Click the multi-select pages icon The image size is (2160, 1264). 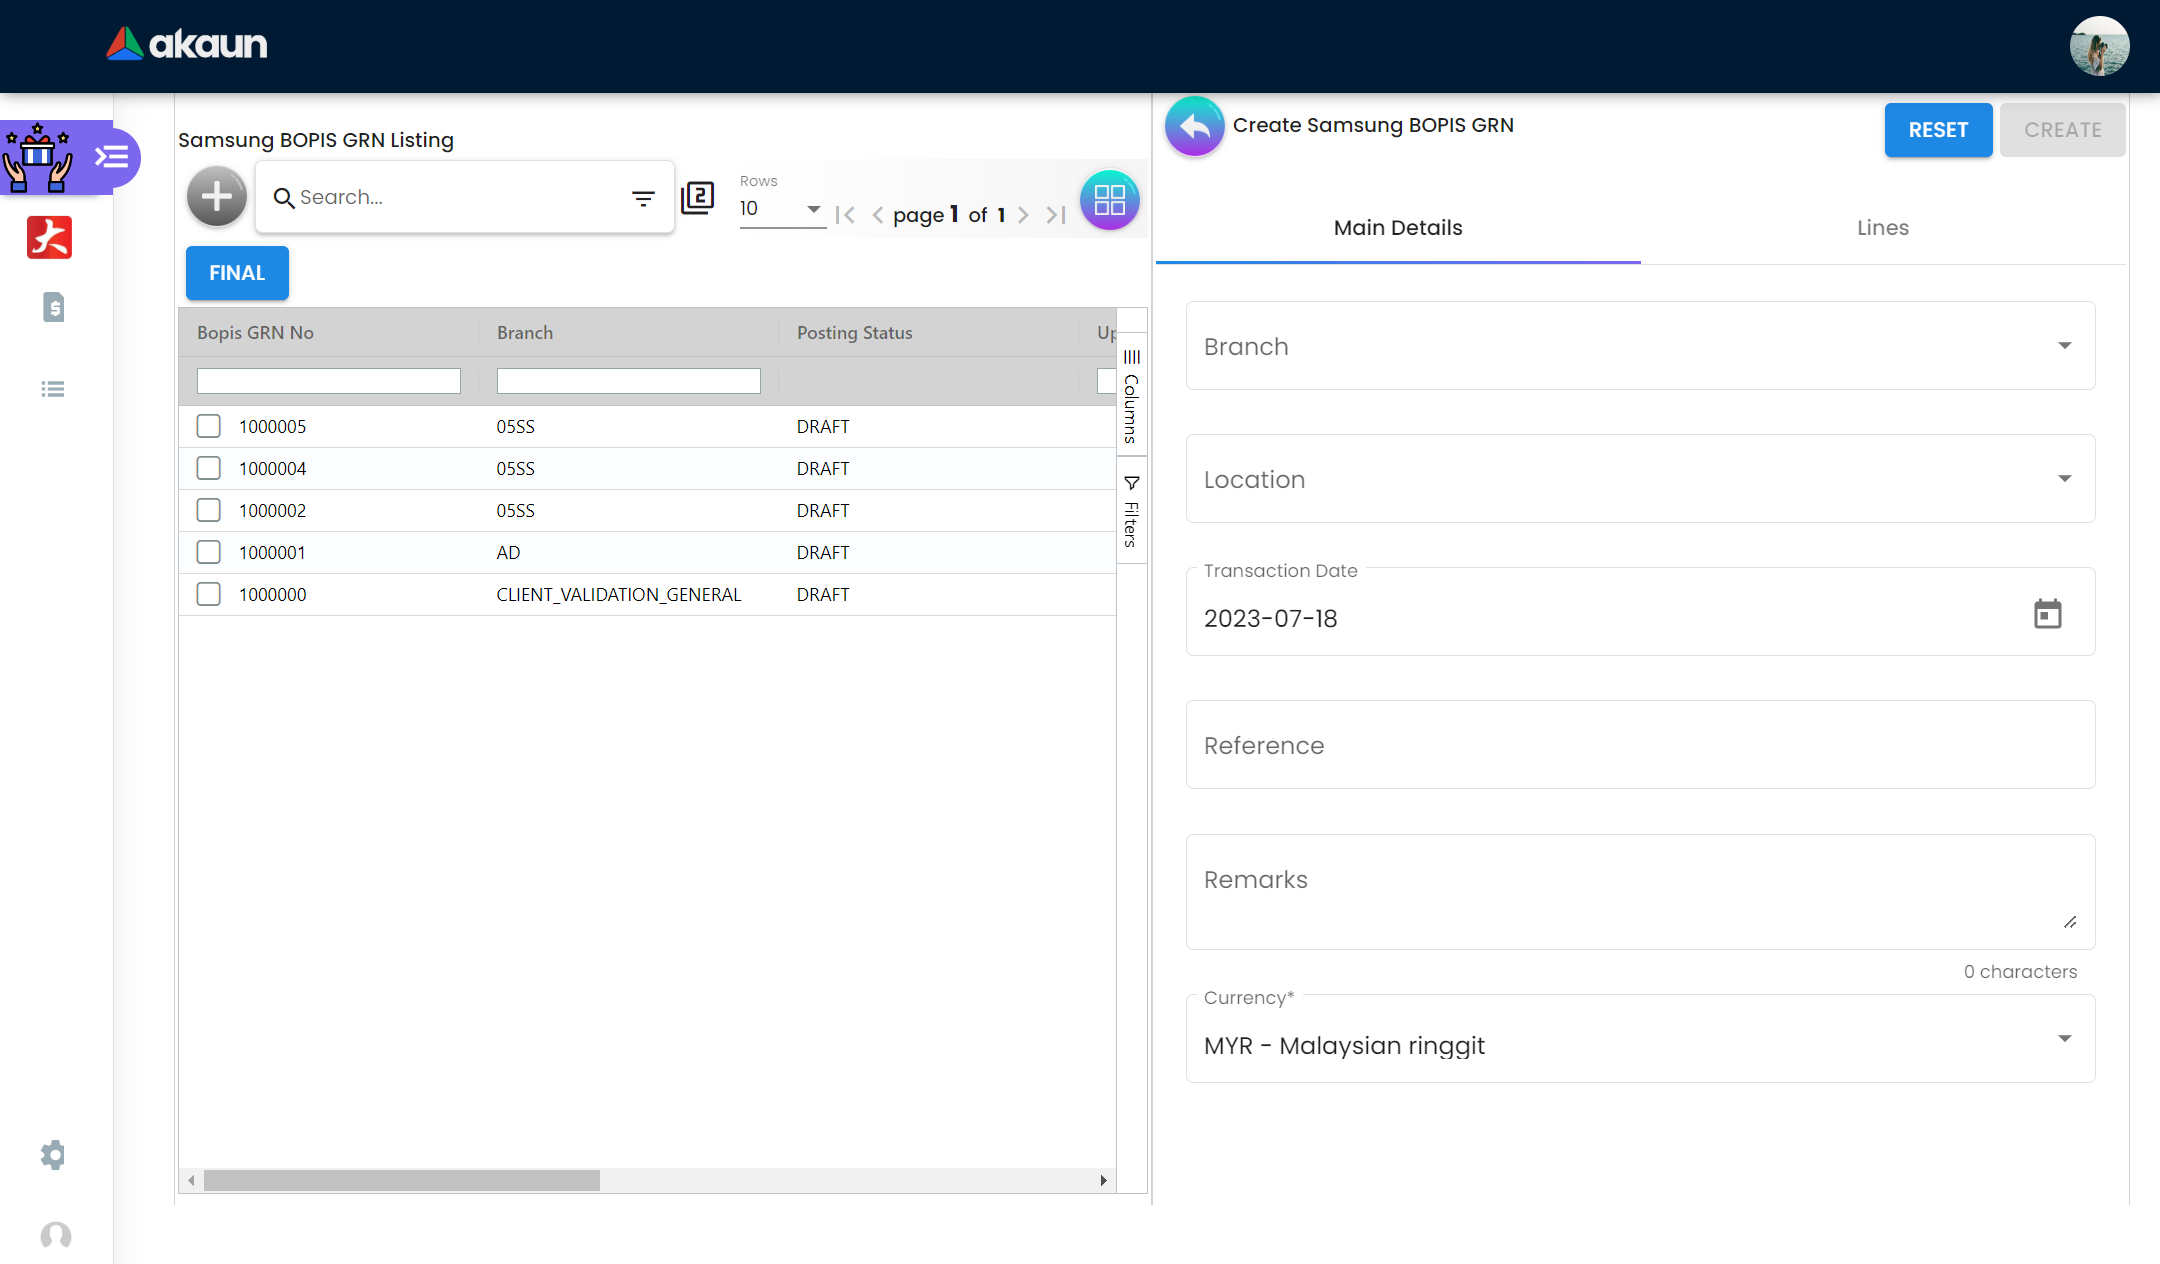(x=697, y=197)
